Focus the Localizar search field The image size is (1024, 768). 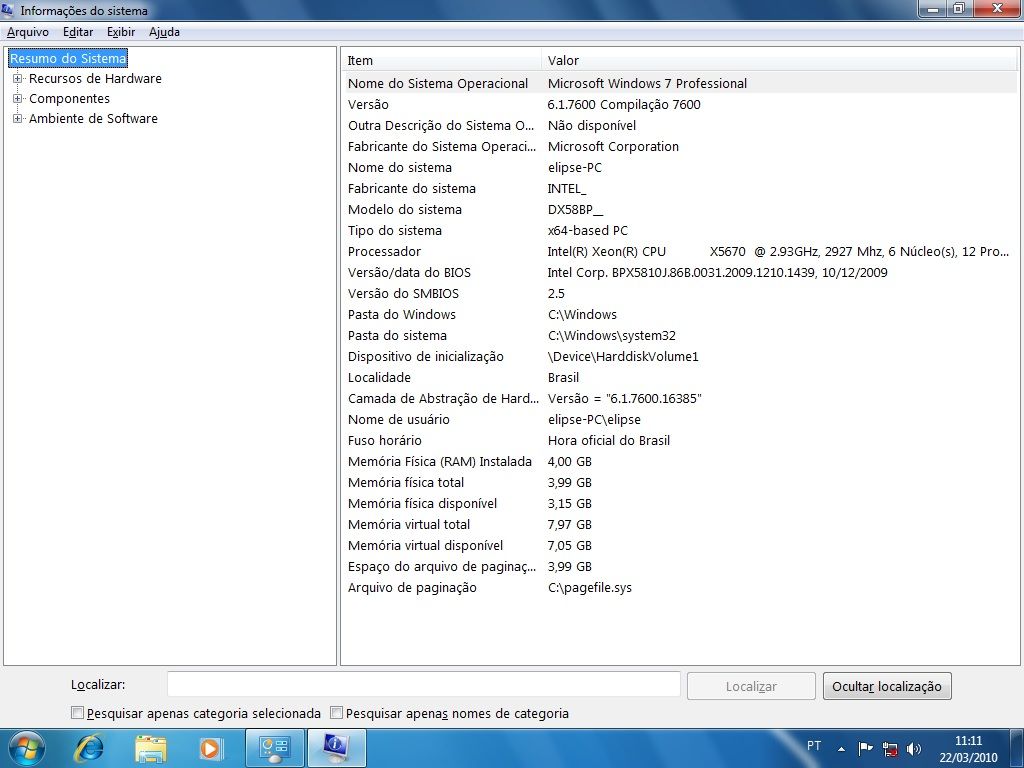coord(424,684)
